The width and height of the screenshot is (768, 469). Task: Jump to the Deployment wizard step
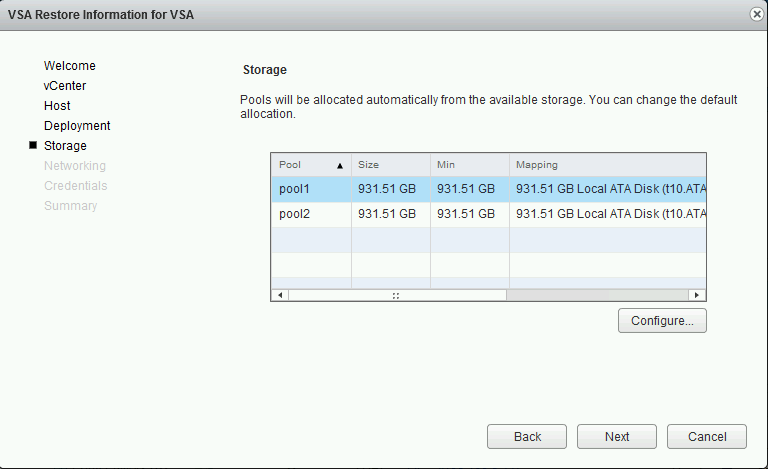(x=77, y=126)
